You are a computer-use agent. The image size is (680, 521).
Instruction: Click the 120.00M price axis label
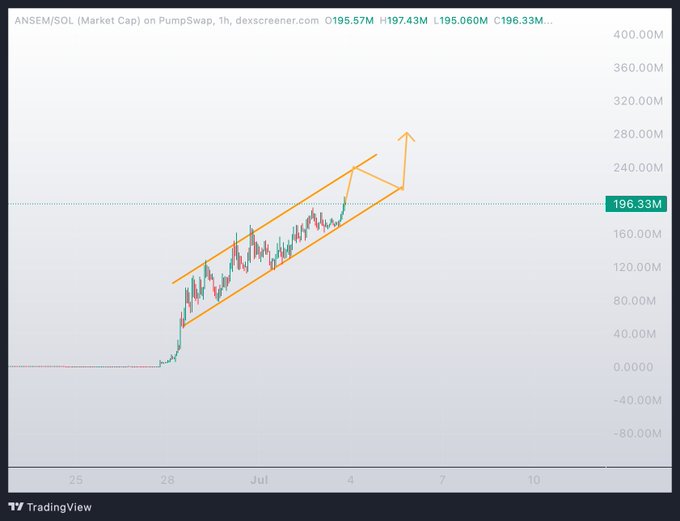pyautogui.click(x=637, y=267)
